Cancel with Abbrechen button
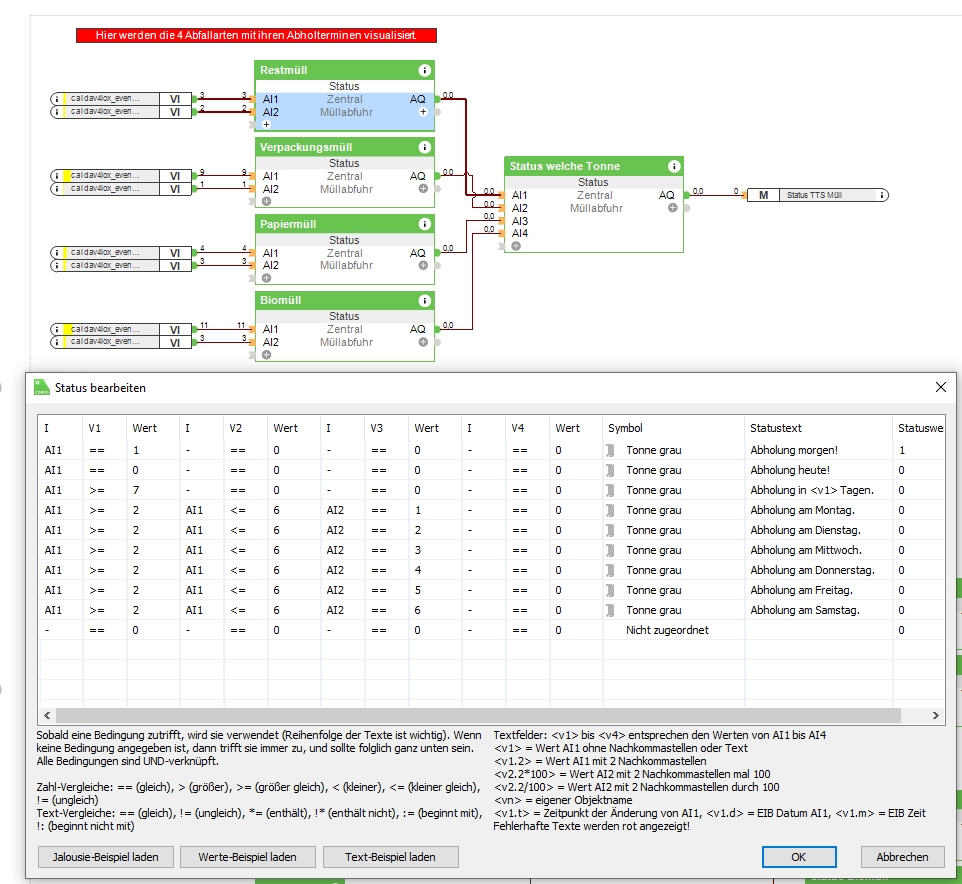The width and height of the screenshot is (962, 884). click(x=902, y=857)
